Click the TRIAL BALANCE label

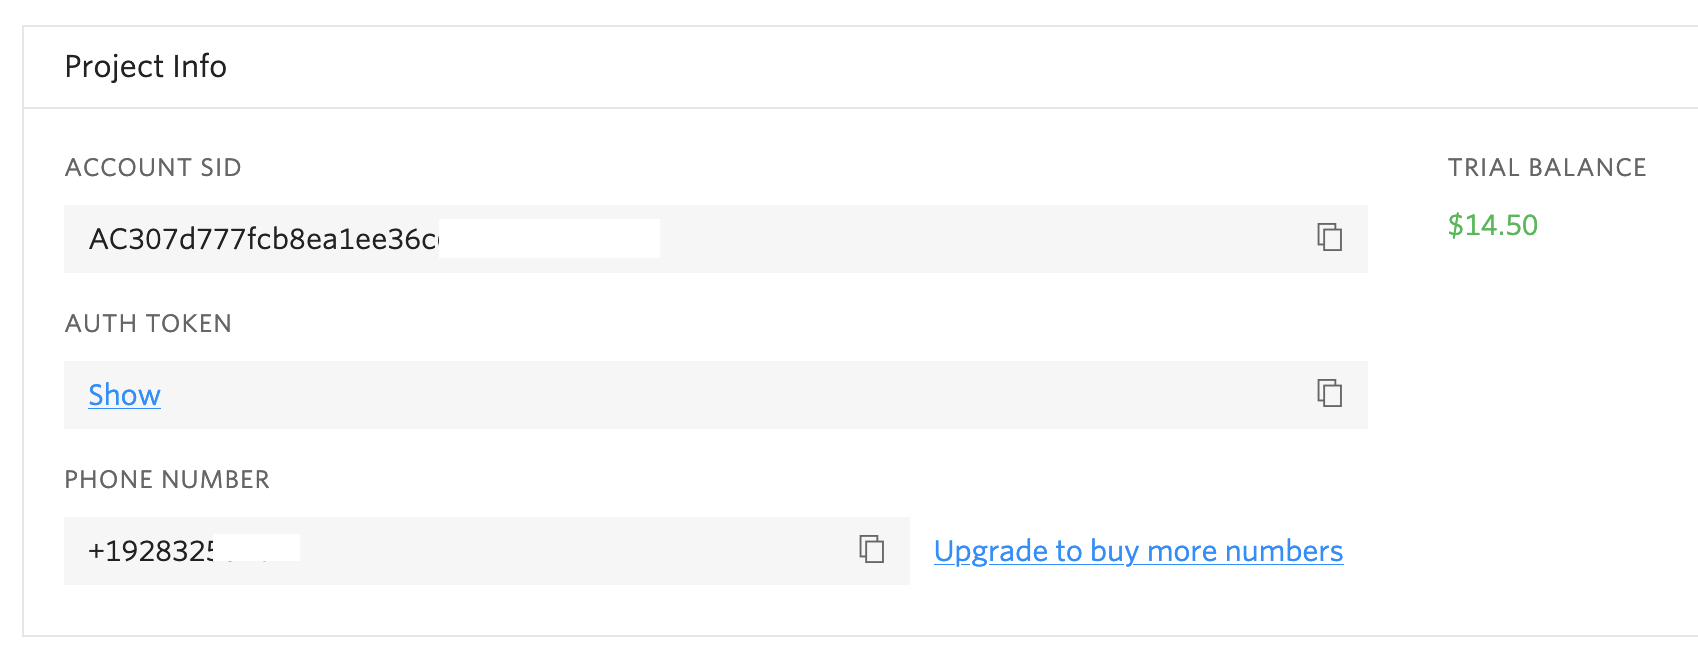click(1547, 167)
